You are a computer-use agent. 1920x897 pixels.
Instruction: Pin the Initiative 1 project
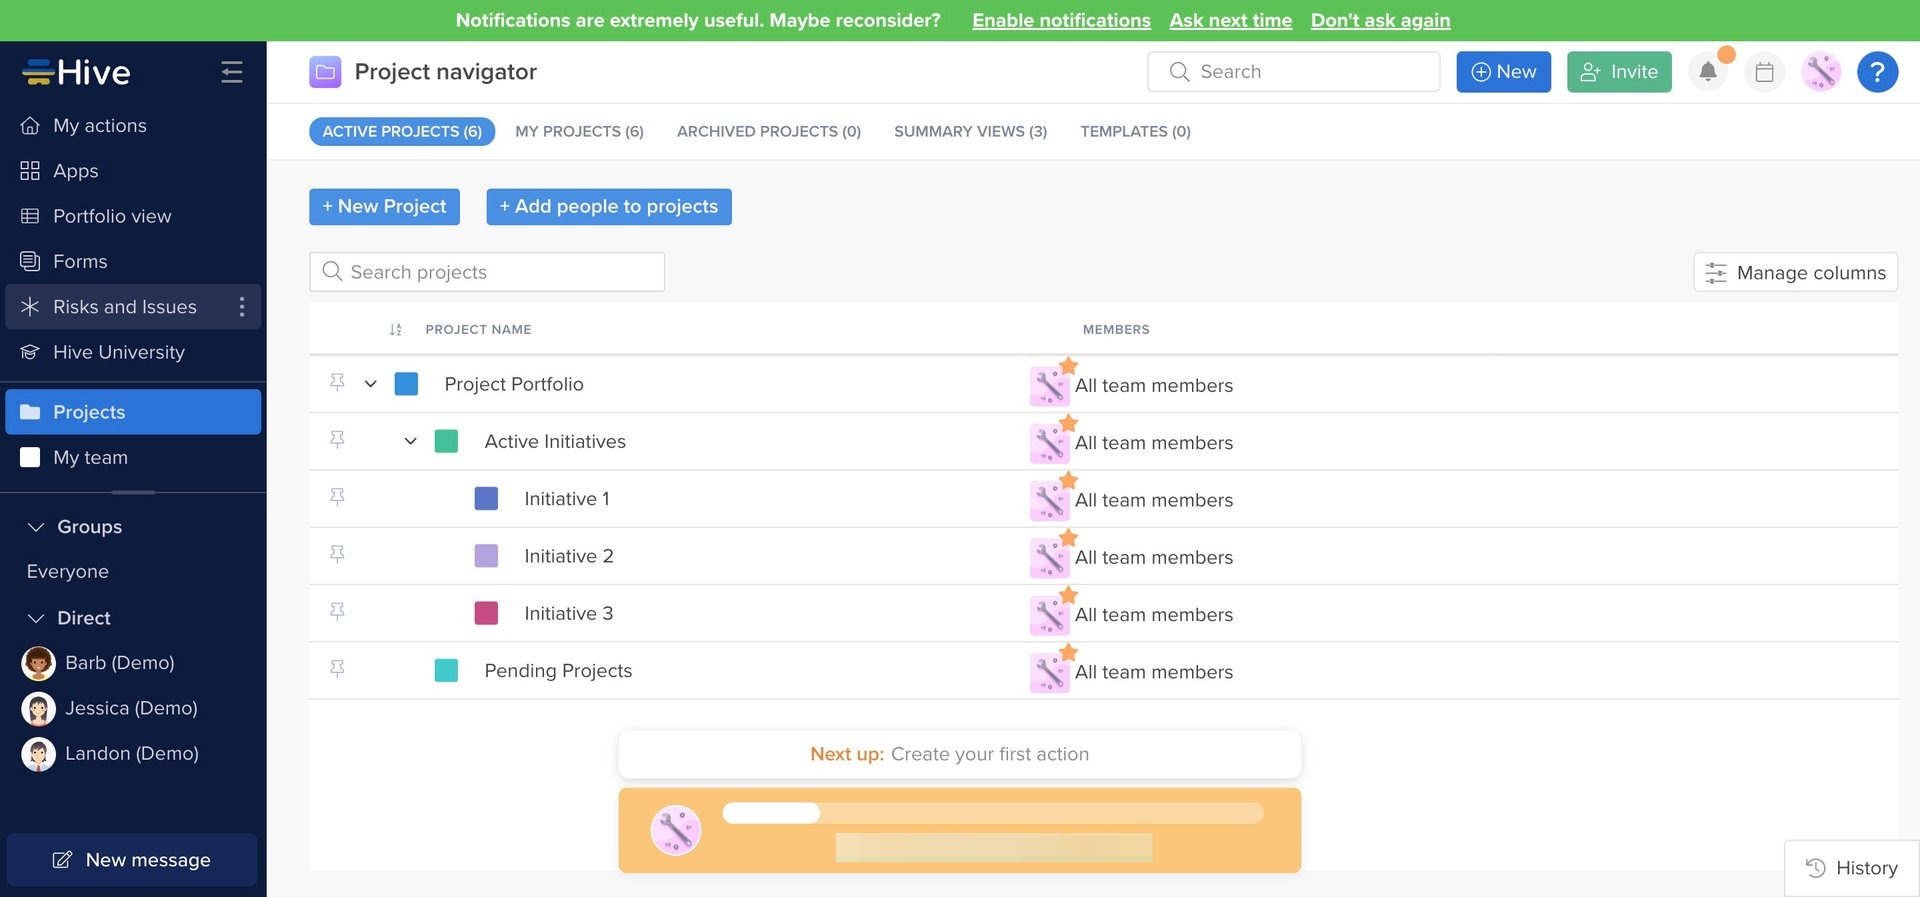point(337,497)
